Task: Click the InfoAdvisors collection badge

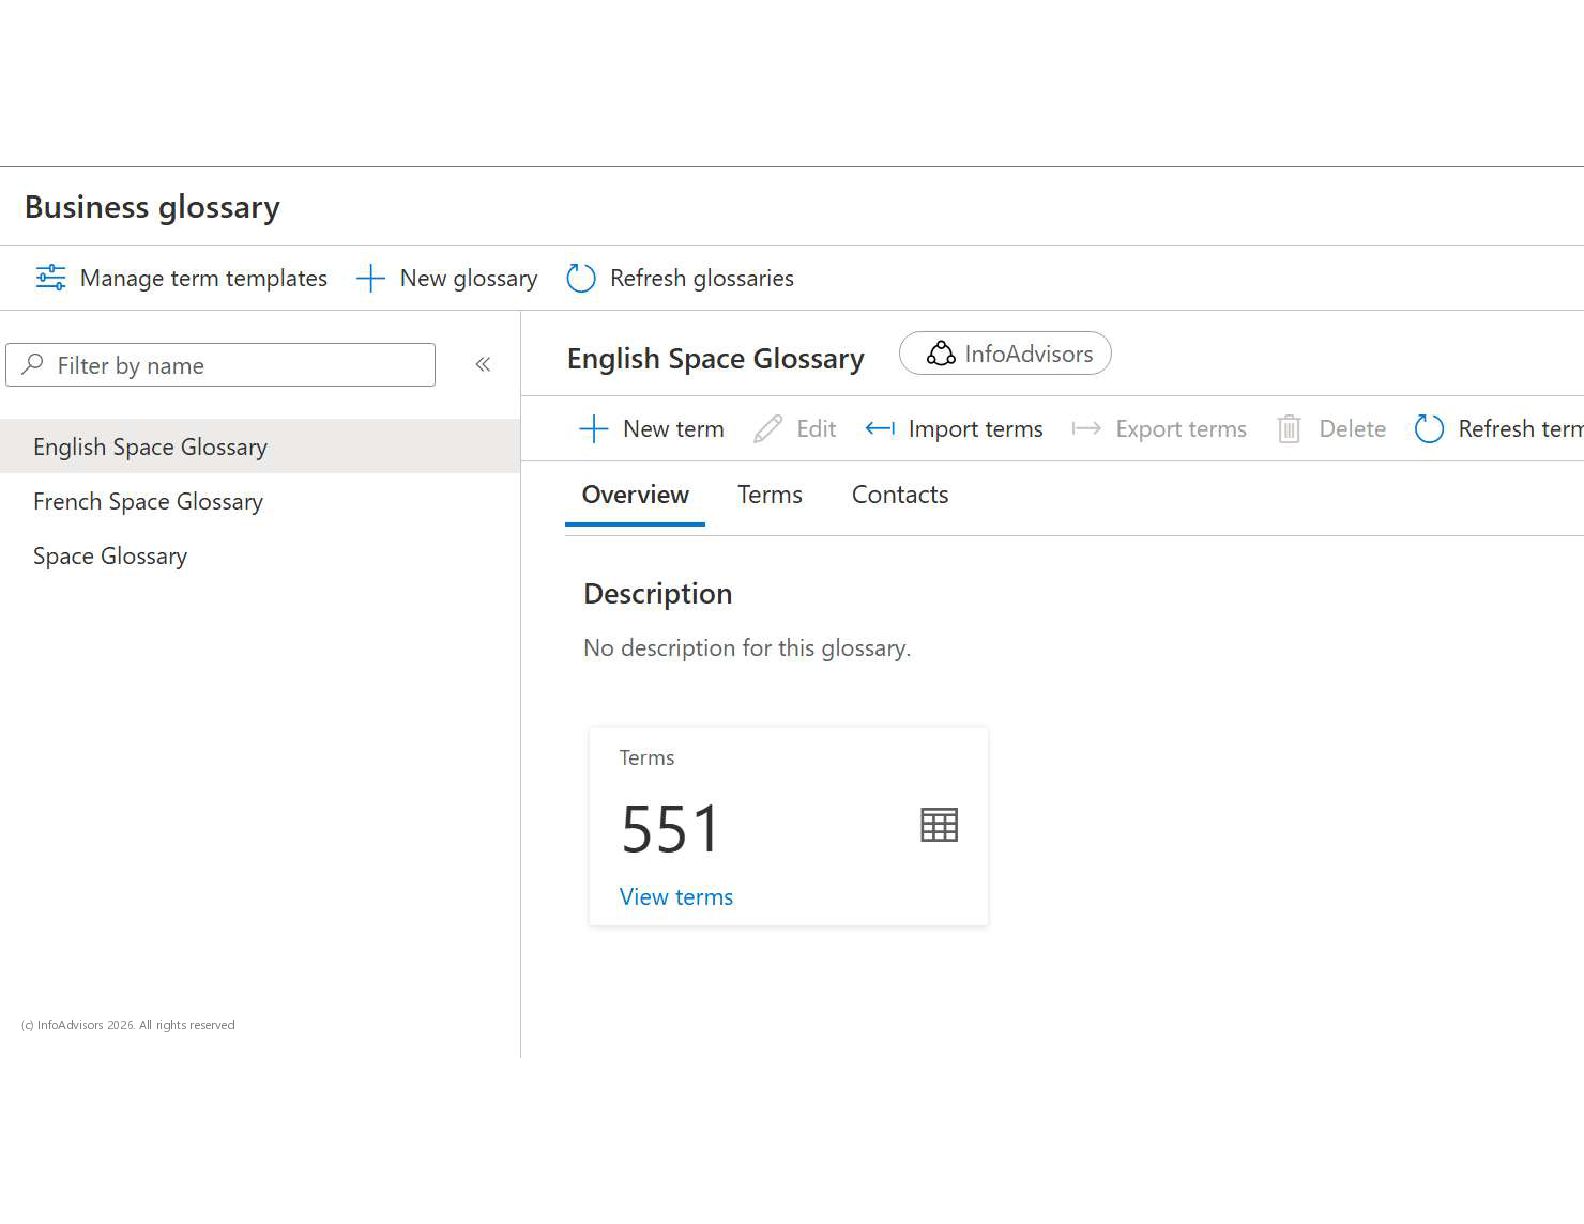Action: [x=1005, y=354]
